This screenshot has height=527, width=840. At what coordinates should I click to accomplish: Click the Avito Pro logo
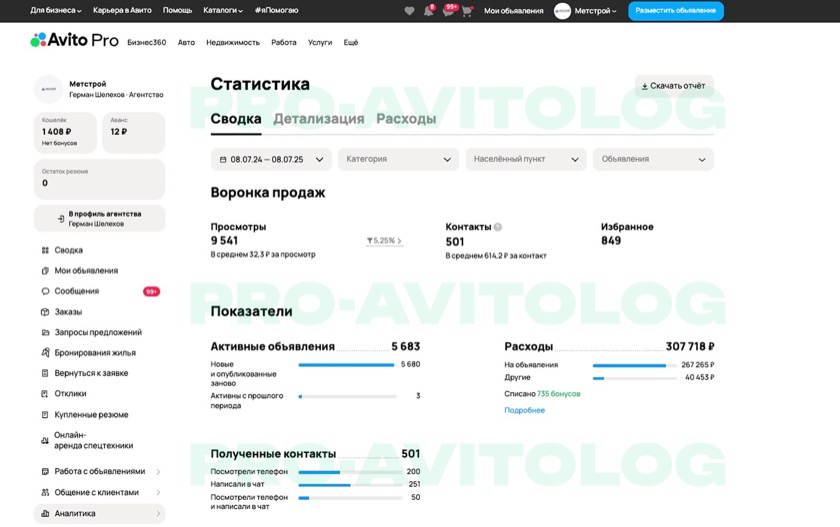pyautogui.click(x=74, y=40)
